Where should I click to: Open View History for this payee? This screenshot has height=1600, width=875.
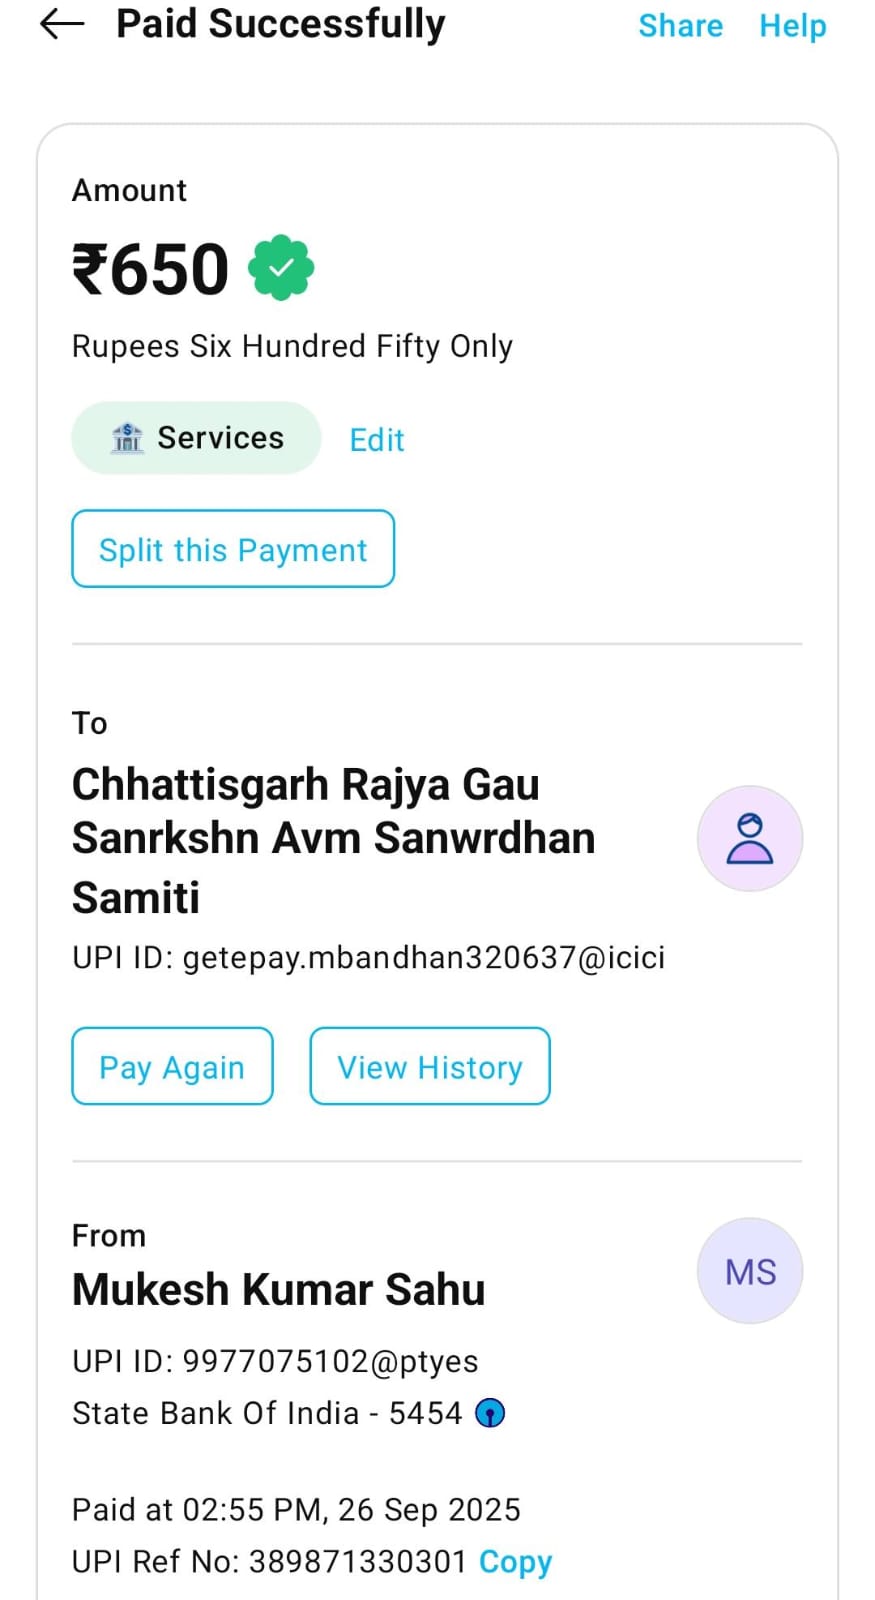click(x=430, y=1066)
